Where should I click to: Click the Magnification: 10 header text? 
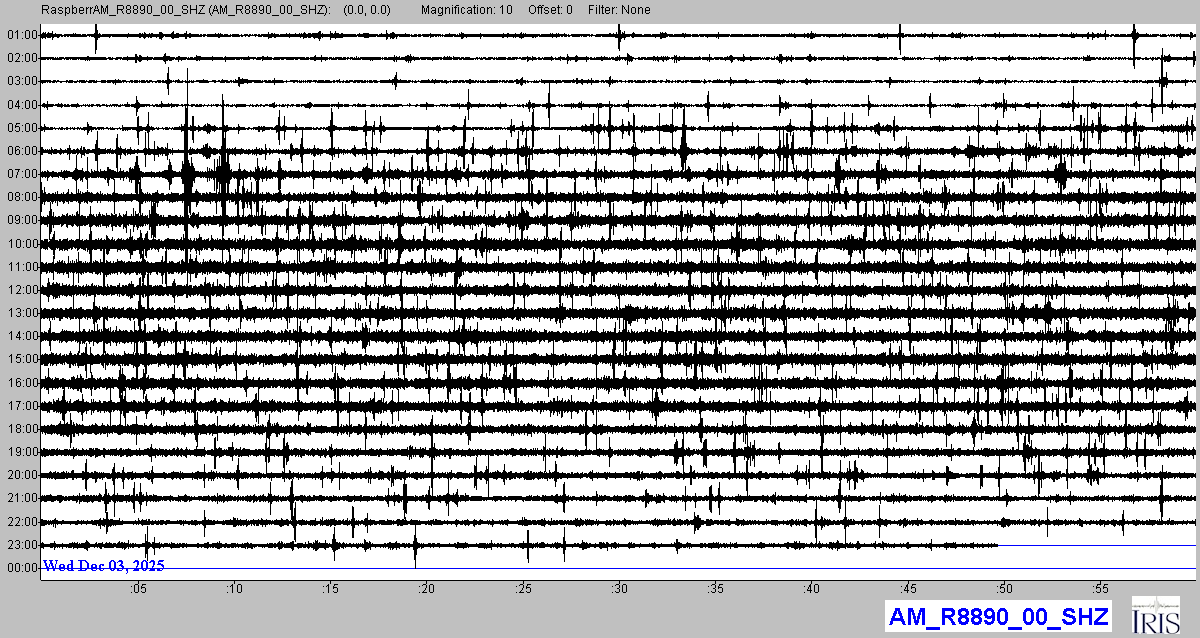(468, 10)
